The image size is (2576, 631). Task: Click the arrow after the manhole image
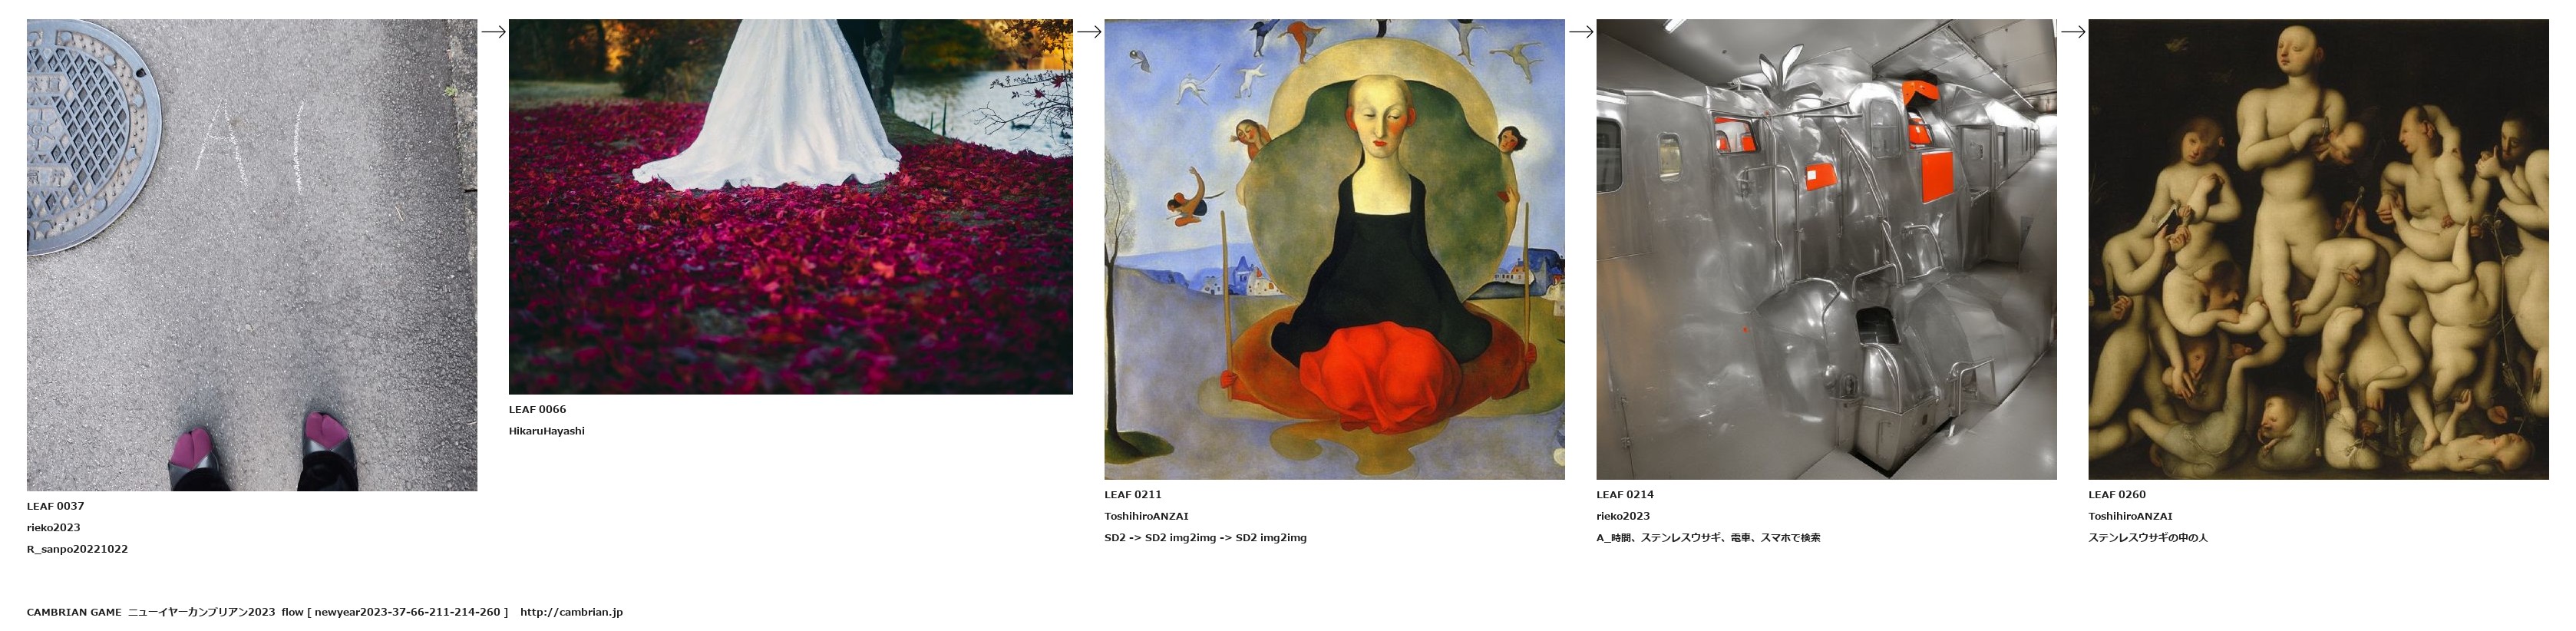[x=493, y=32]
